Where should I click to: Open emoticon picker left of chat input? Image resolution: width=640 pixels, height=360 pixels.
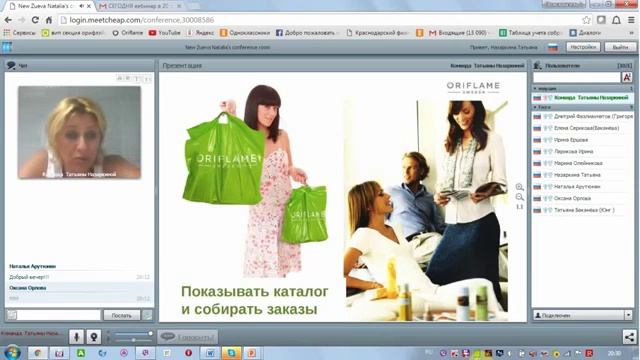point(12,315)
